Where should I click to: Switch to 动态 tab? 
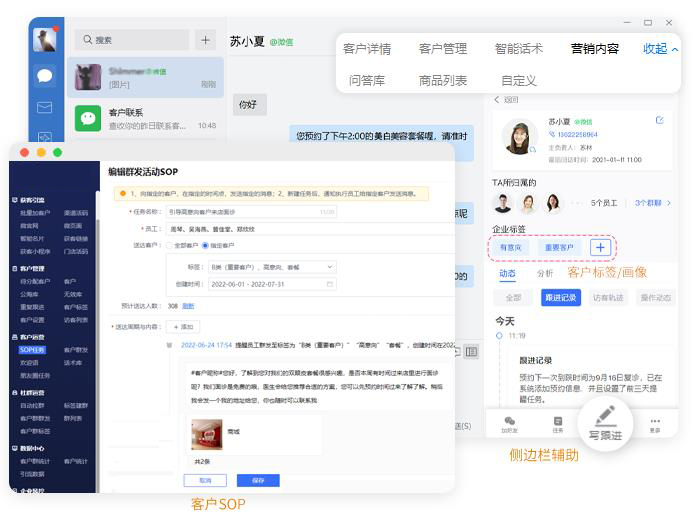coord(507,274)
